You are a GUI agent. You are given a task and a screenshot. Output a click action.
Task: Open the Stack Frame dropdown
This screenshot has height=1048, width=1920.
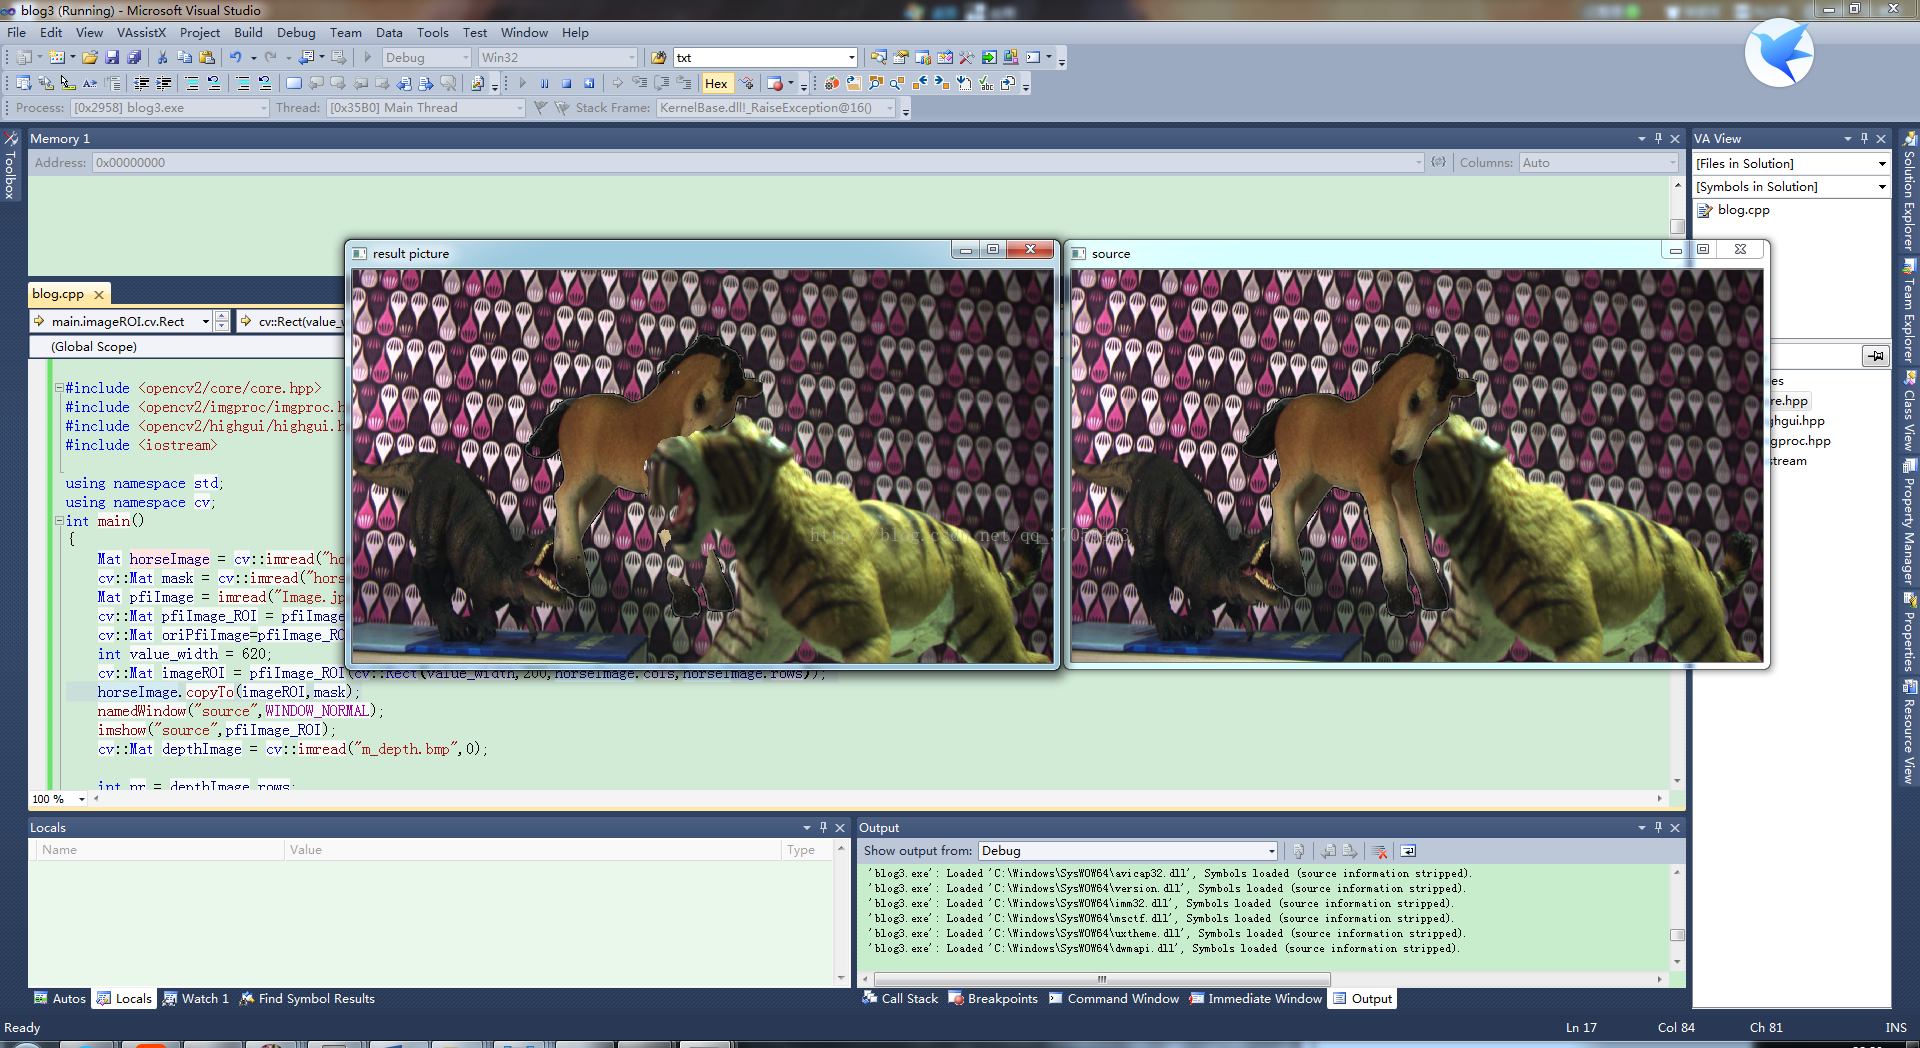coord(889,108)
